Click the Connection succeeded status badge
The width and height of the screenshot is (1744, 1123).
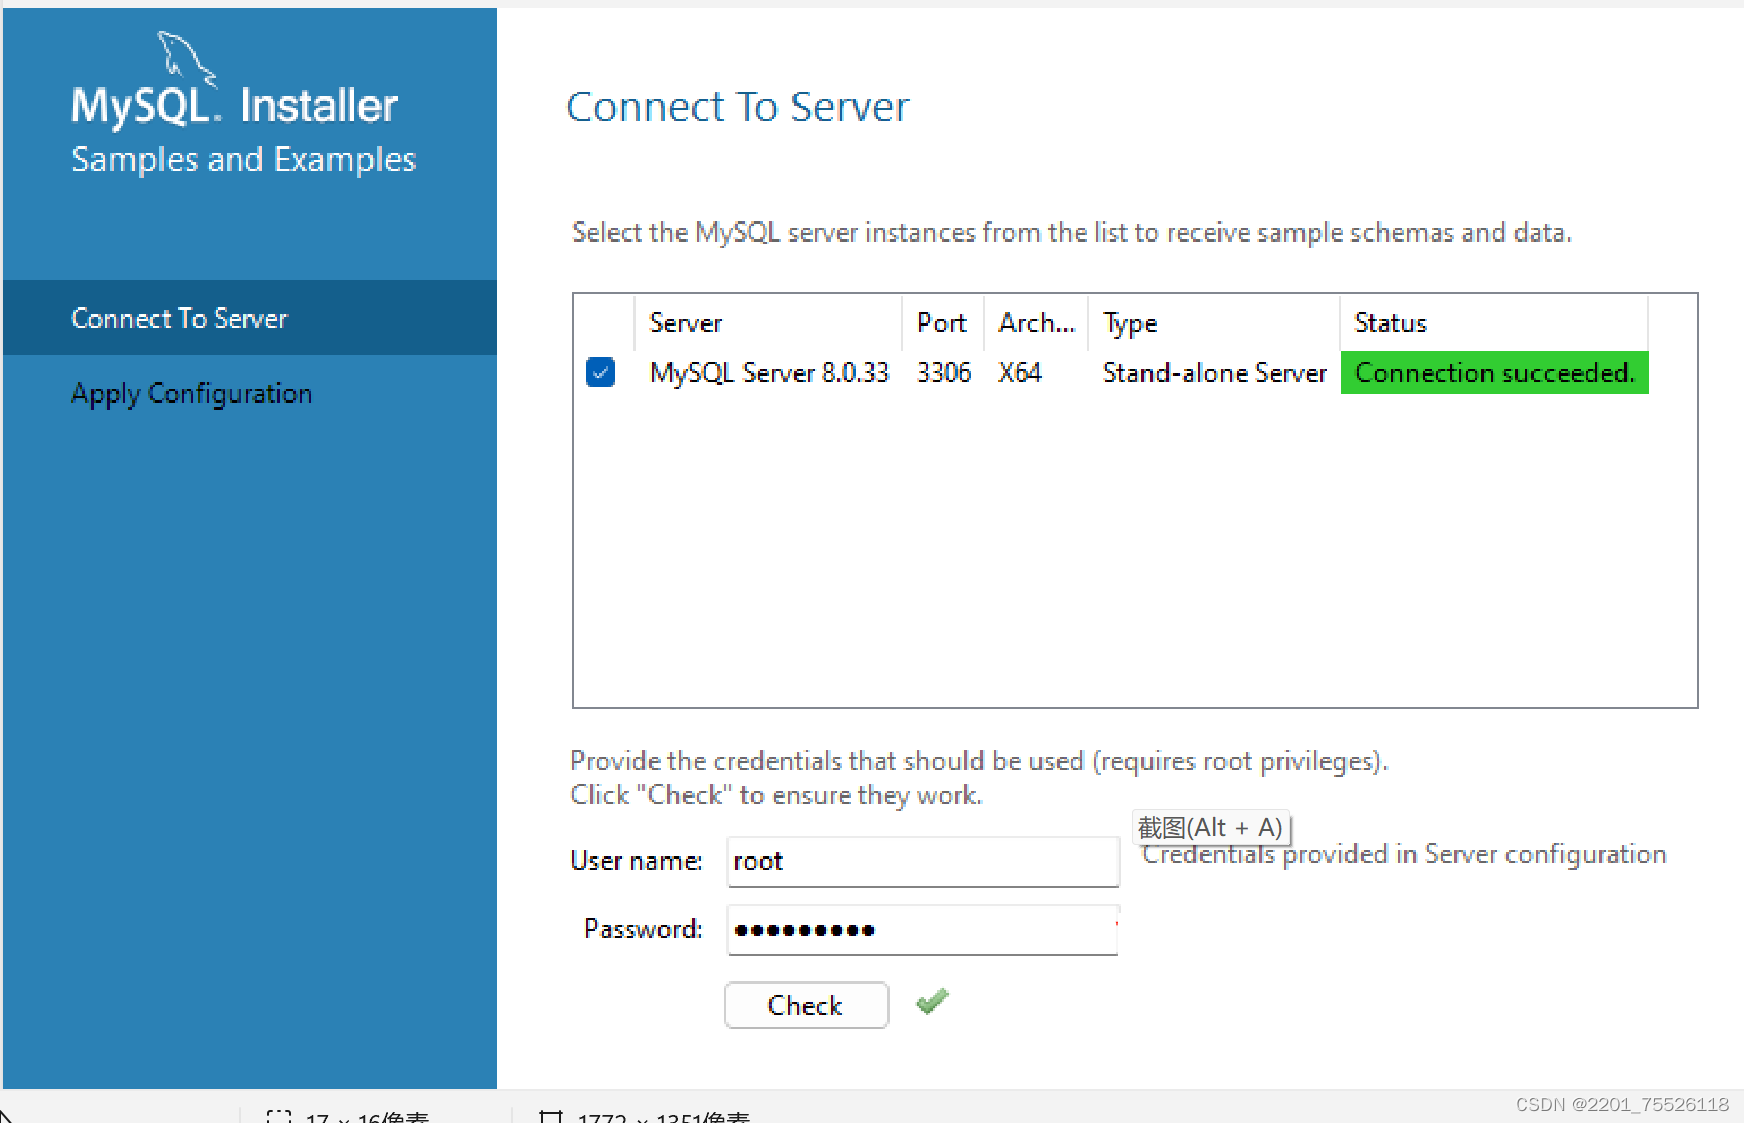(1494, 372)
